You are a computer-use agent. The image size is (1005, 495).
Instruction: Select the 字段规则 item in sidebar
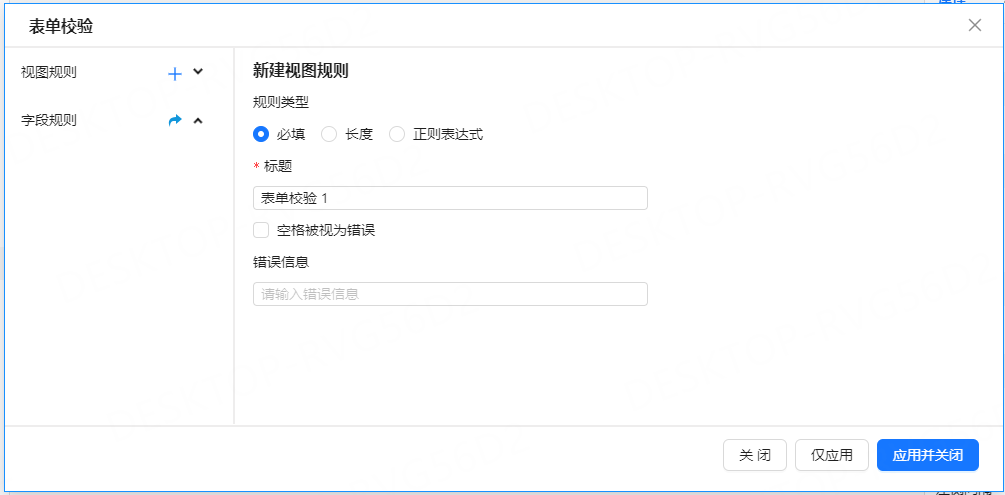tap(49, 121)
